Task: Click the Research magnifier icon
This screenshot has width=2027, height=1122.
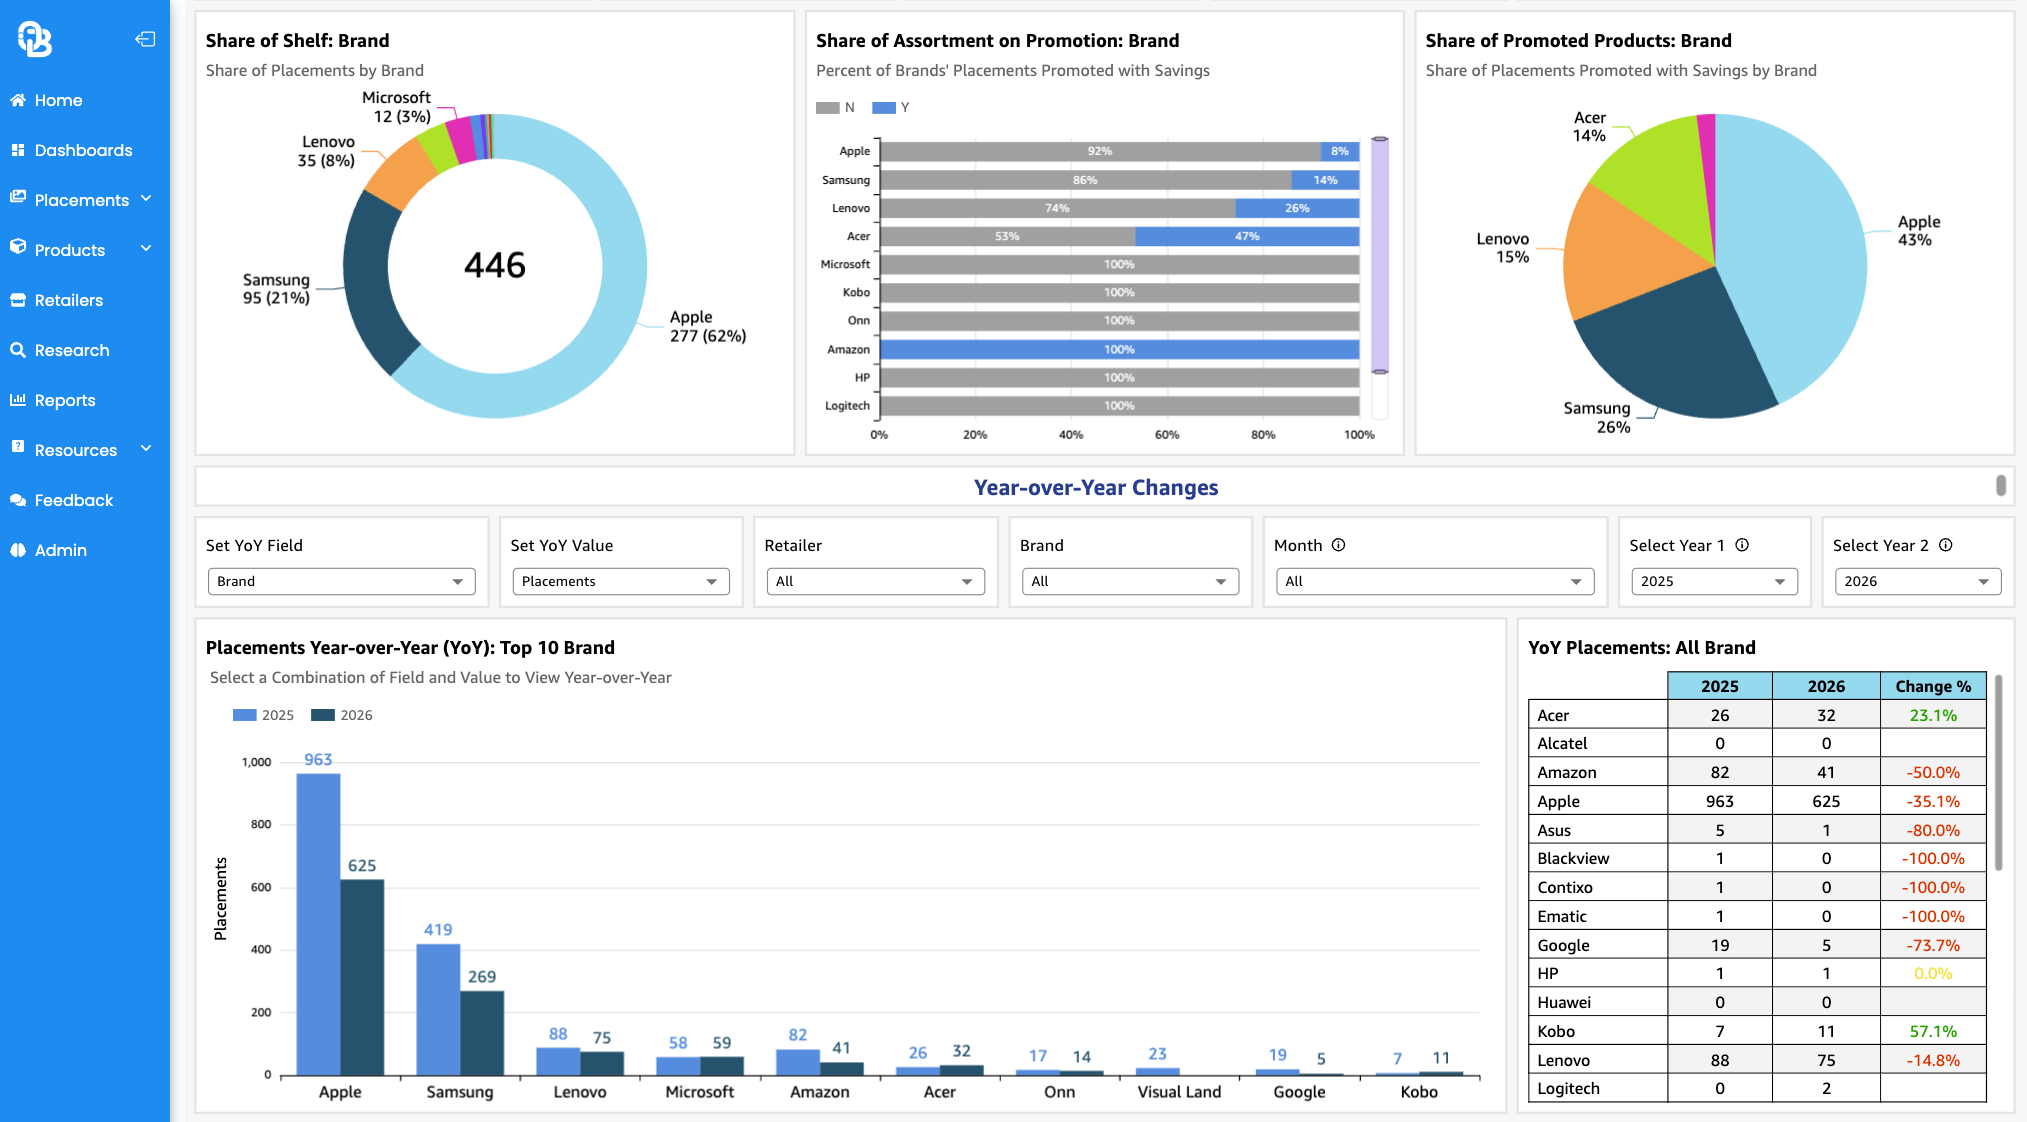Action: click(18, 350)
